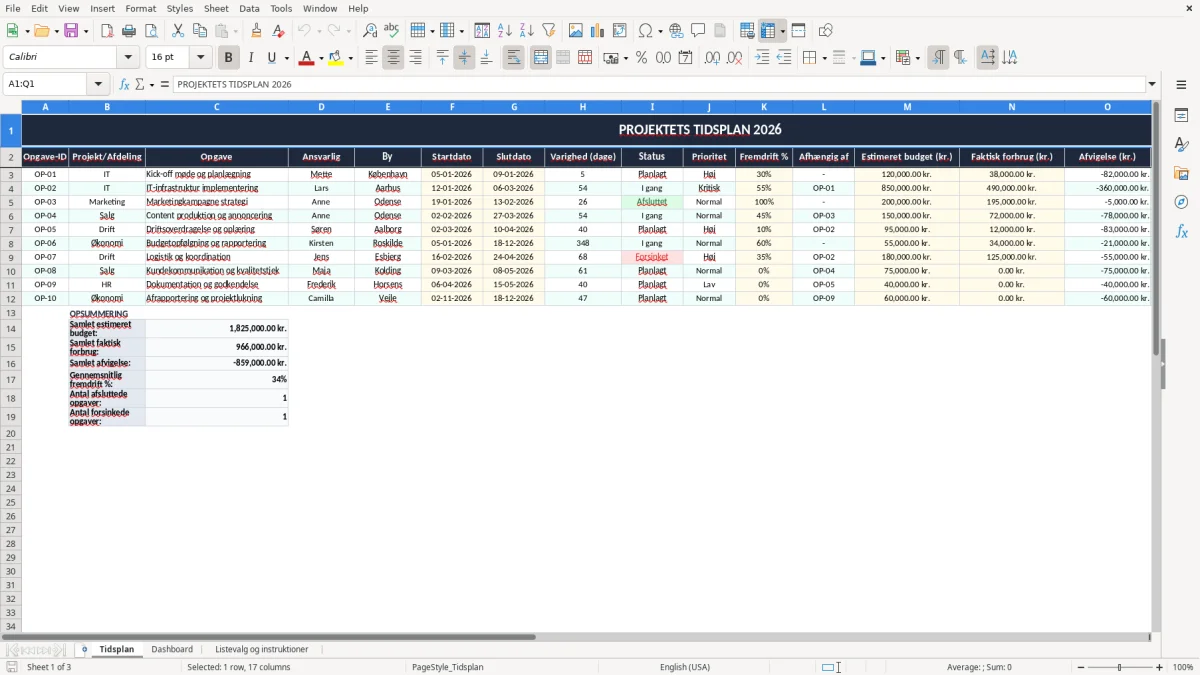Click the AutoFilter funnel icon
Image resolution: width=1200 pixels, height=675 pixels.
coord(548,31)
